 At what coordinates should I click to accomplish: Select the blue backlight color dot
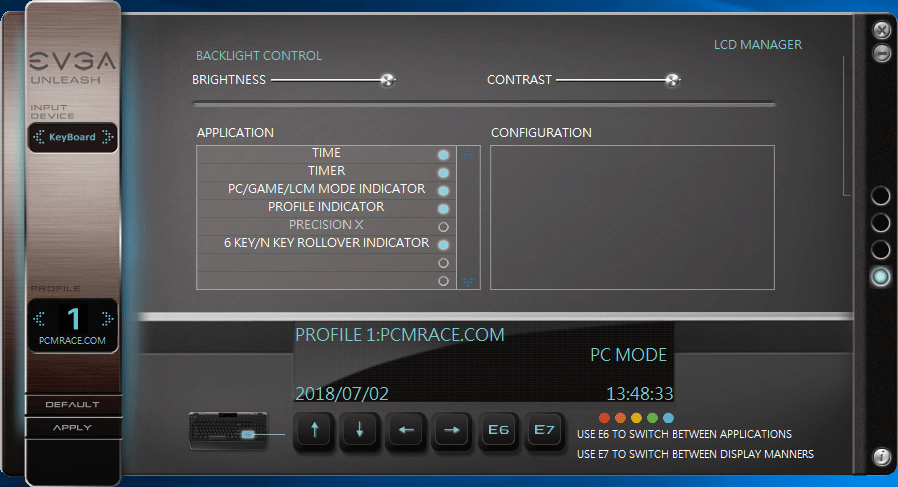pos(668,418)
